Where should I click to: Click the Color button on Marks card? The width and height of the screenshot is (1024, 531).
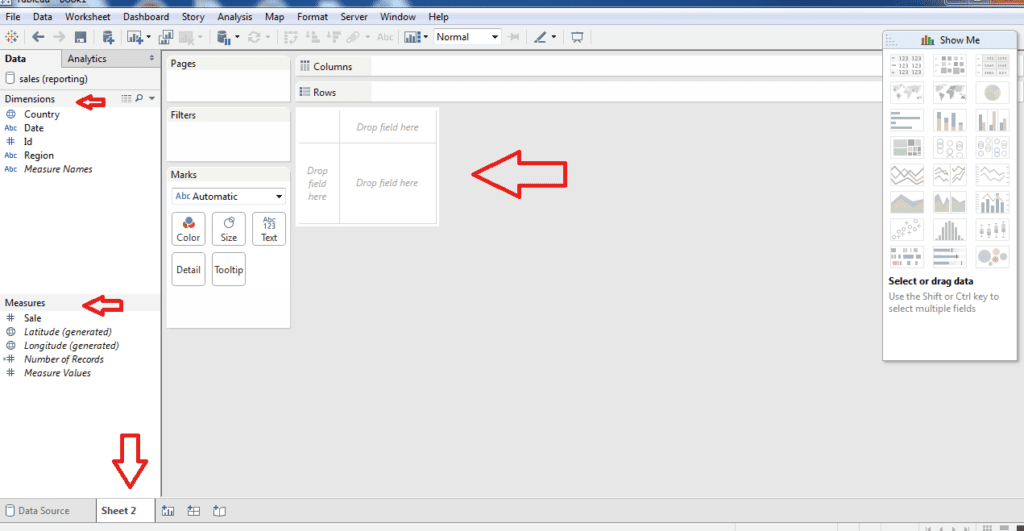click(x=188, y=229)
